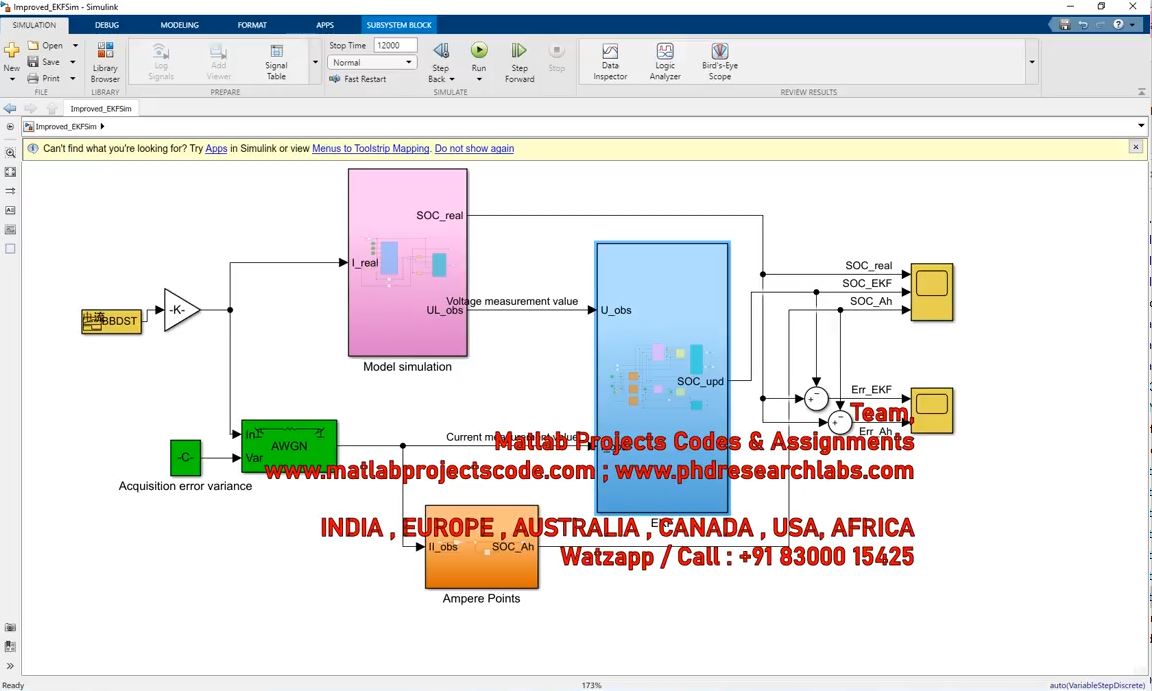Collapse the toolstrip with the minimize arrow
This screenshot has height=691, width=1152.
(x=1141, y=92)
